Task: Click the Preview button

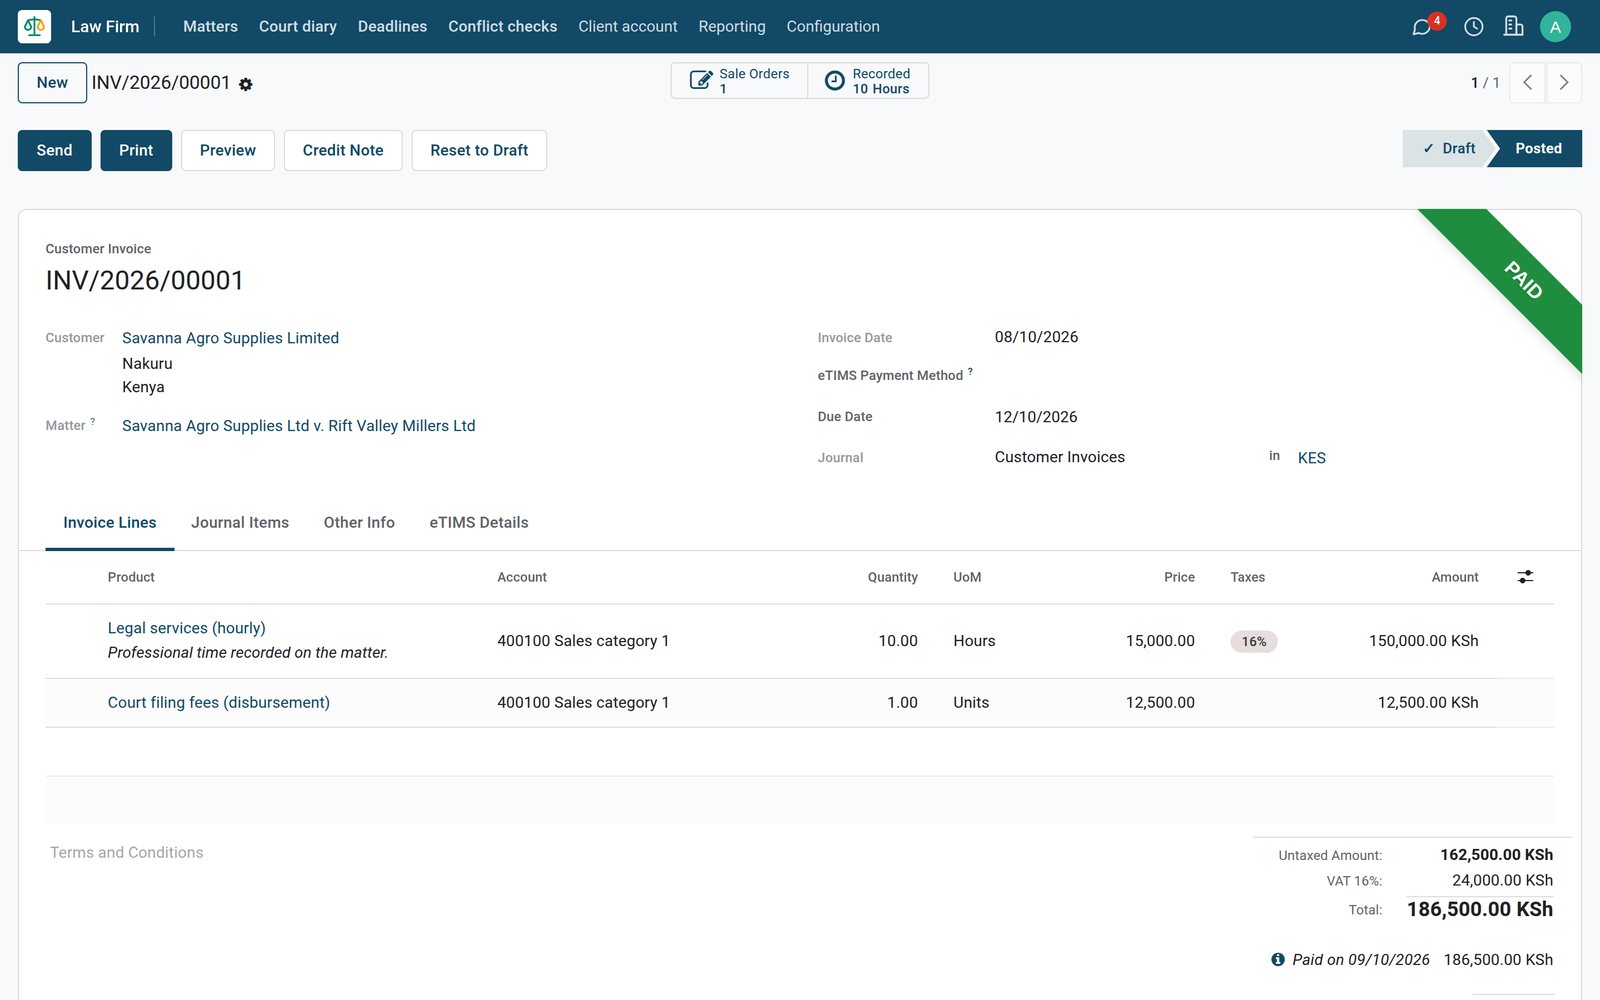Action: coord(227,150)
